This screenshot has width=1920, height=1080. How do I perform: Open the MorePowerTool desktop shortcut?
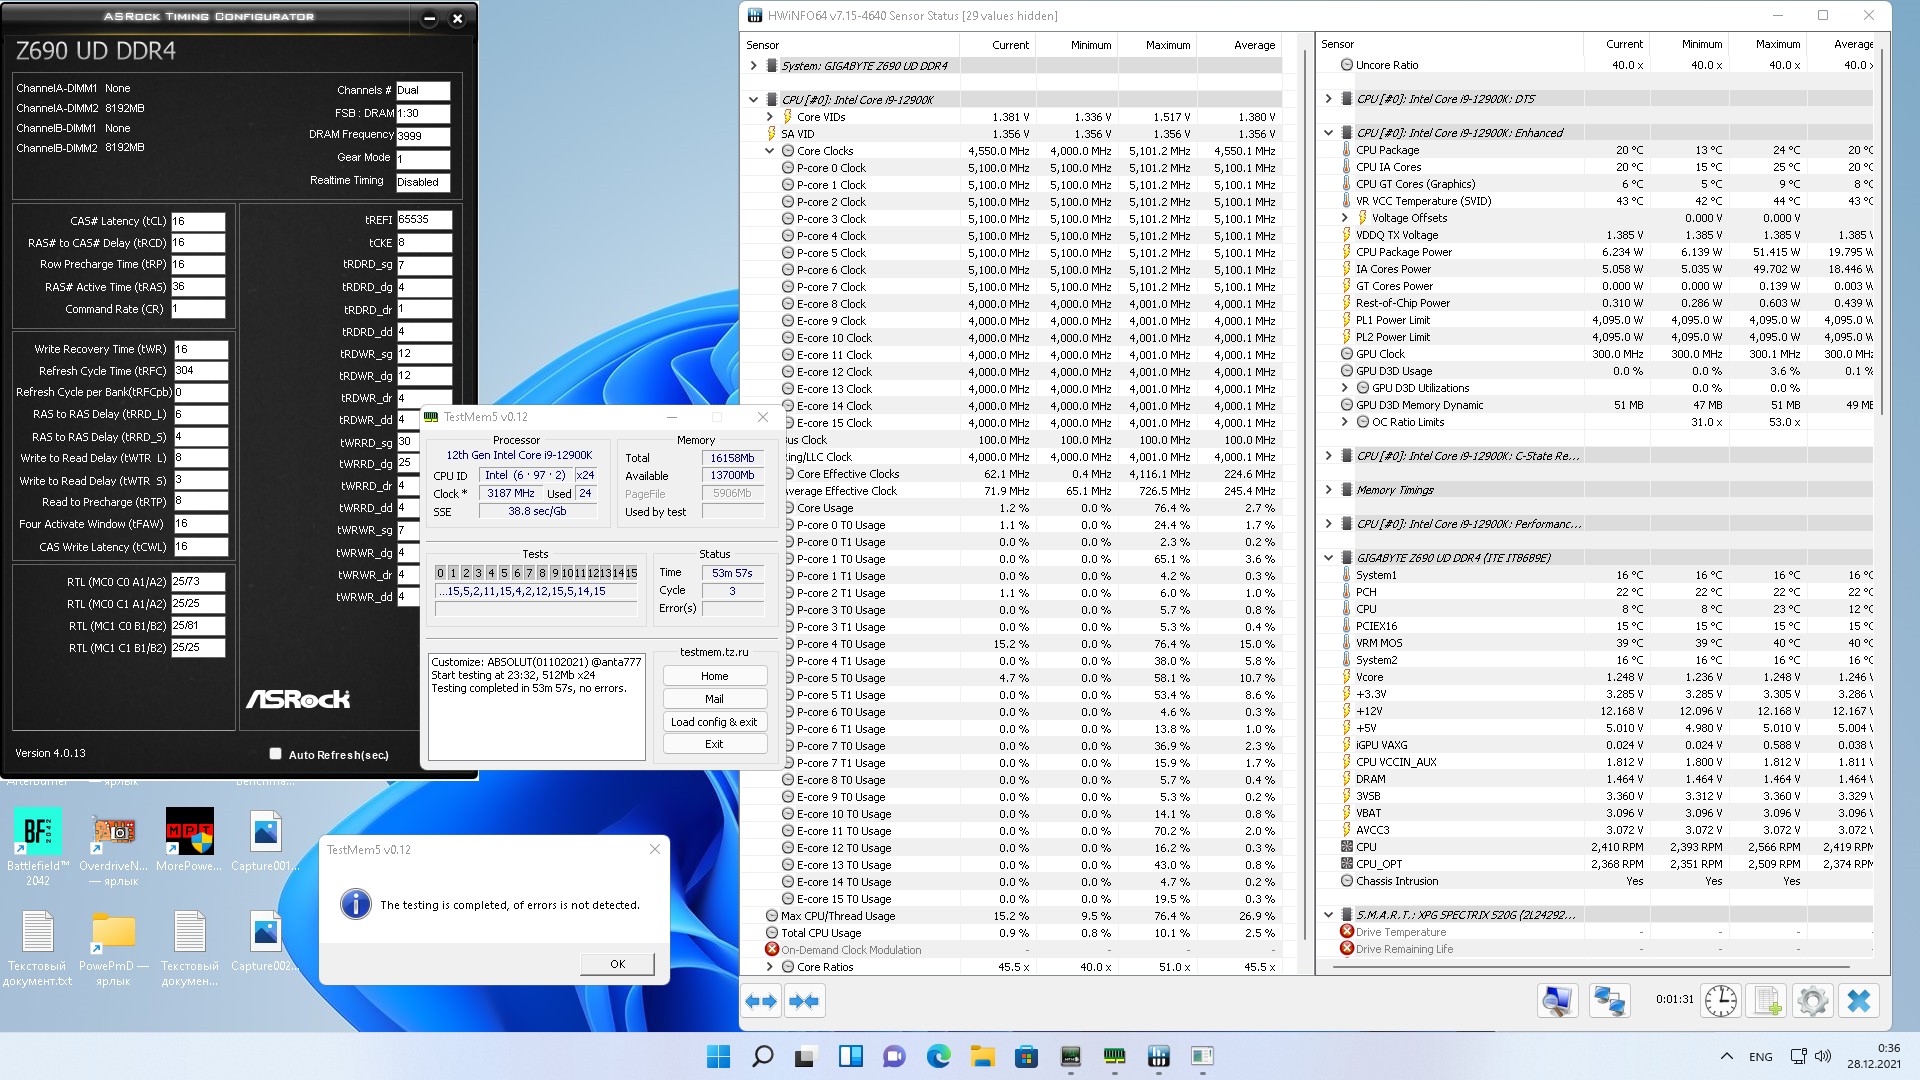pyautogui.click(x=189, y=833)
